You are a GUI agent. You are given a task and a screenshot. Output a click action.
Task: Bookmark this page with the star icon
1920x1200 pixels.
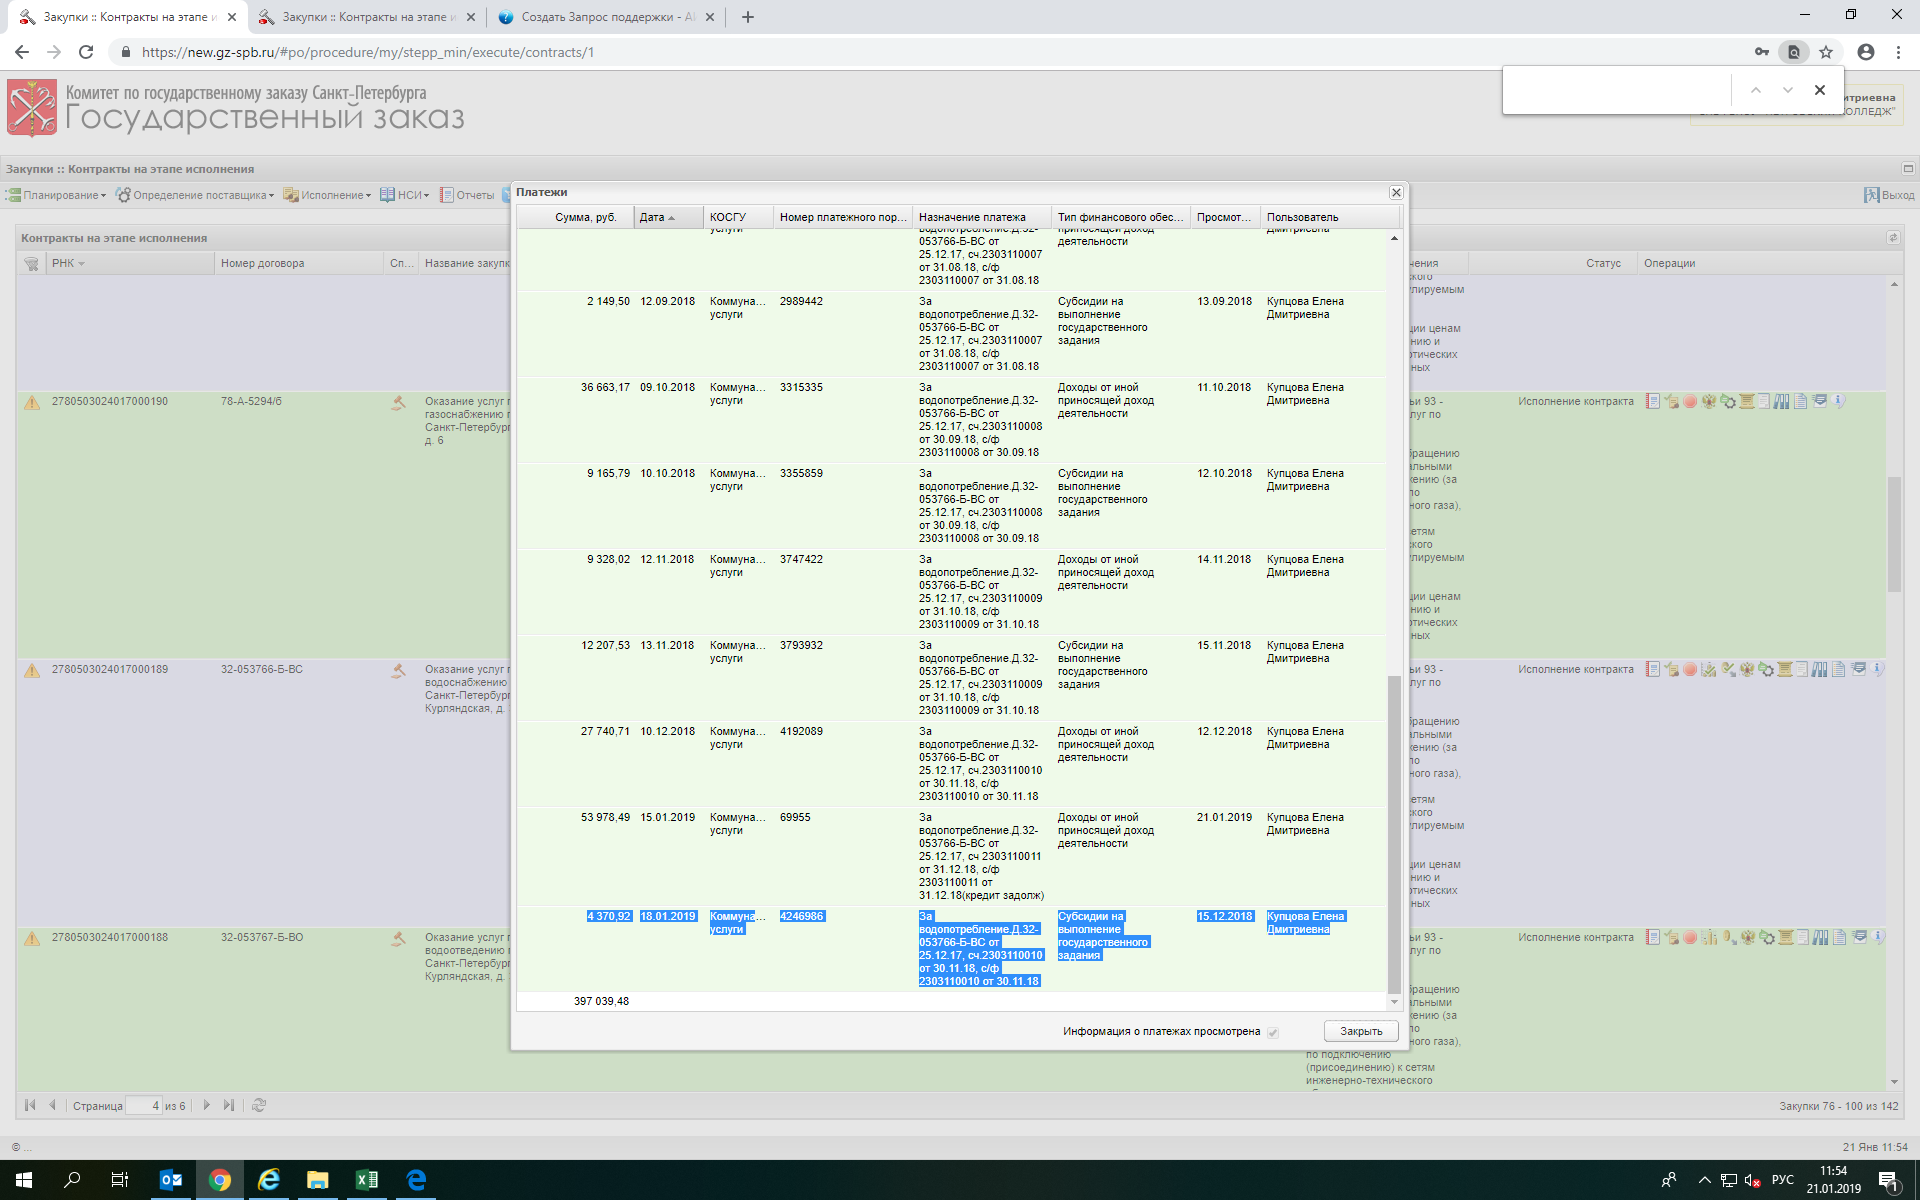tap(1826, 52)
